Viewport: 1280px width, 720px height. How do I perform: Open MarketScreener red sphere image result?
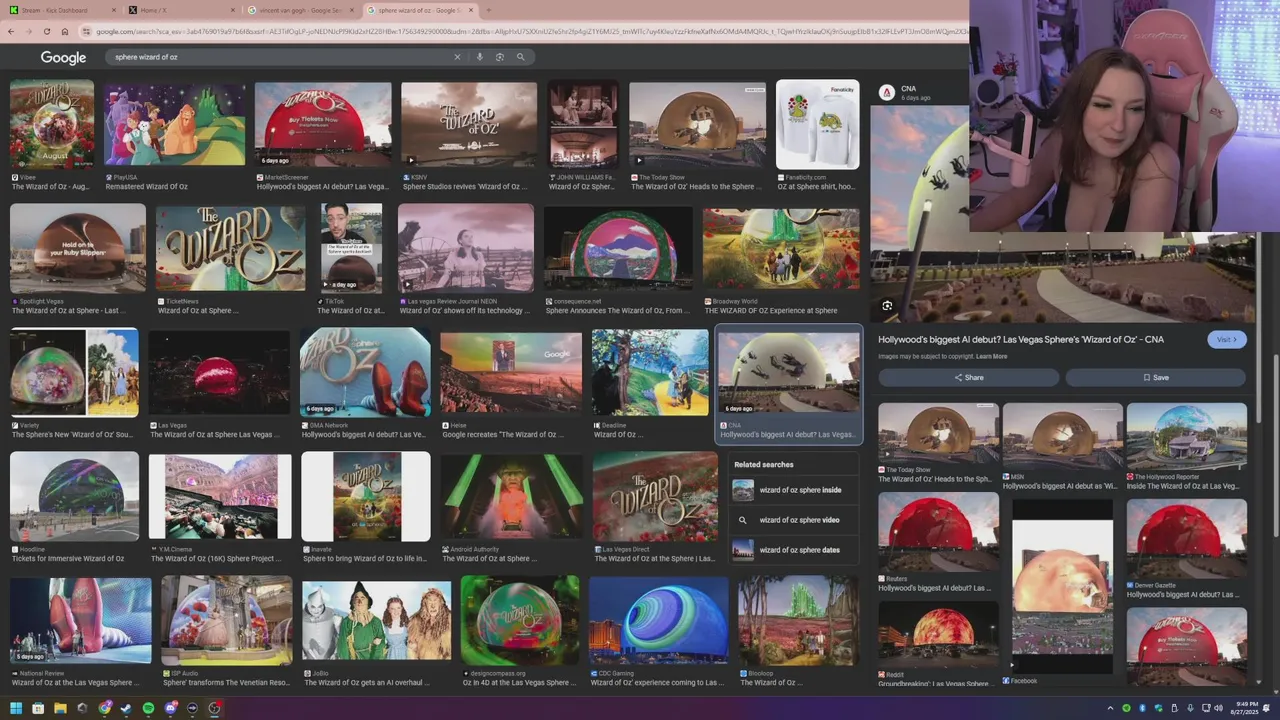pos(323,125)
